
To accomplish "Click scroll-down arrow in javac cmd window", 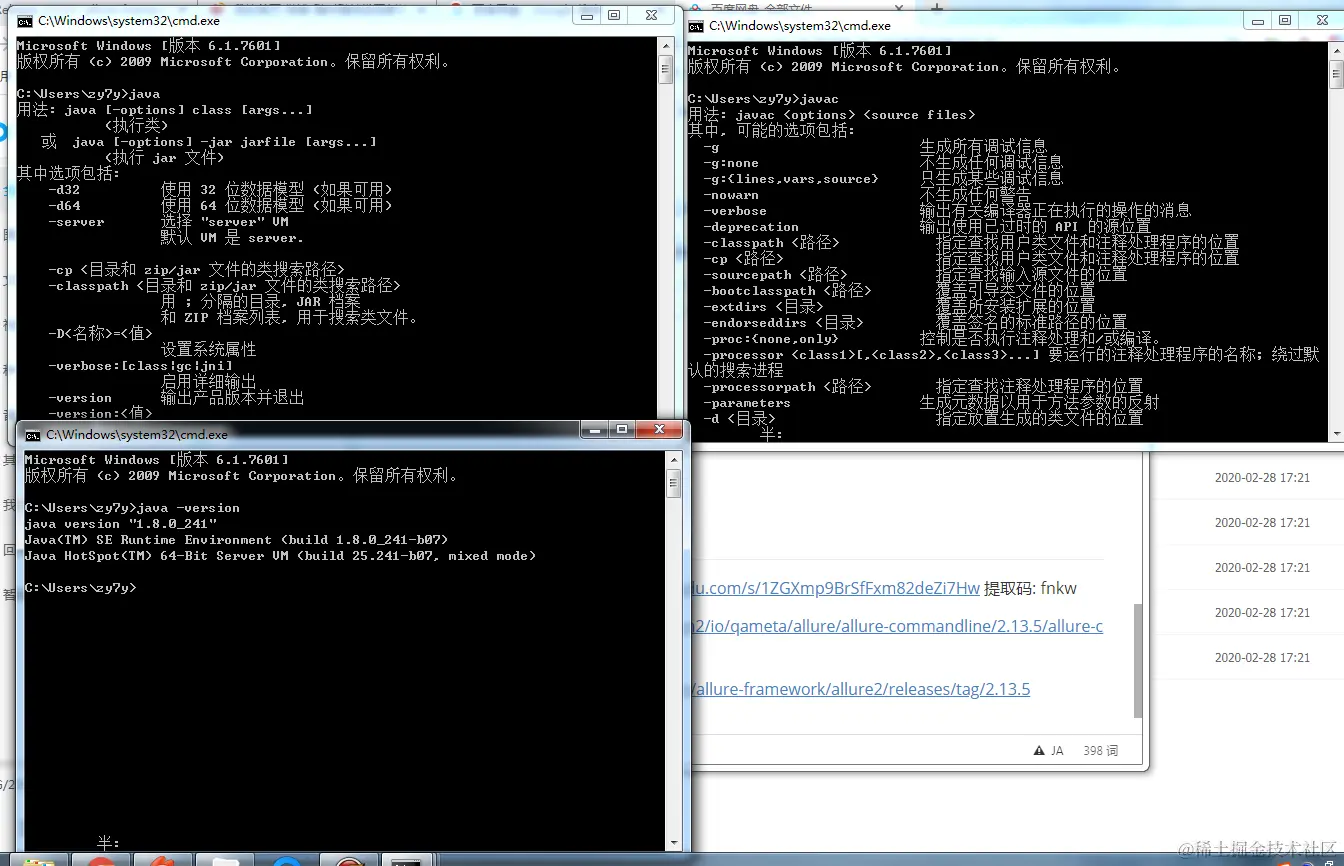I will [1336, 433].
